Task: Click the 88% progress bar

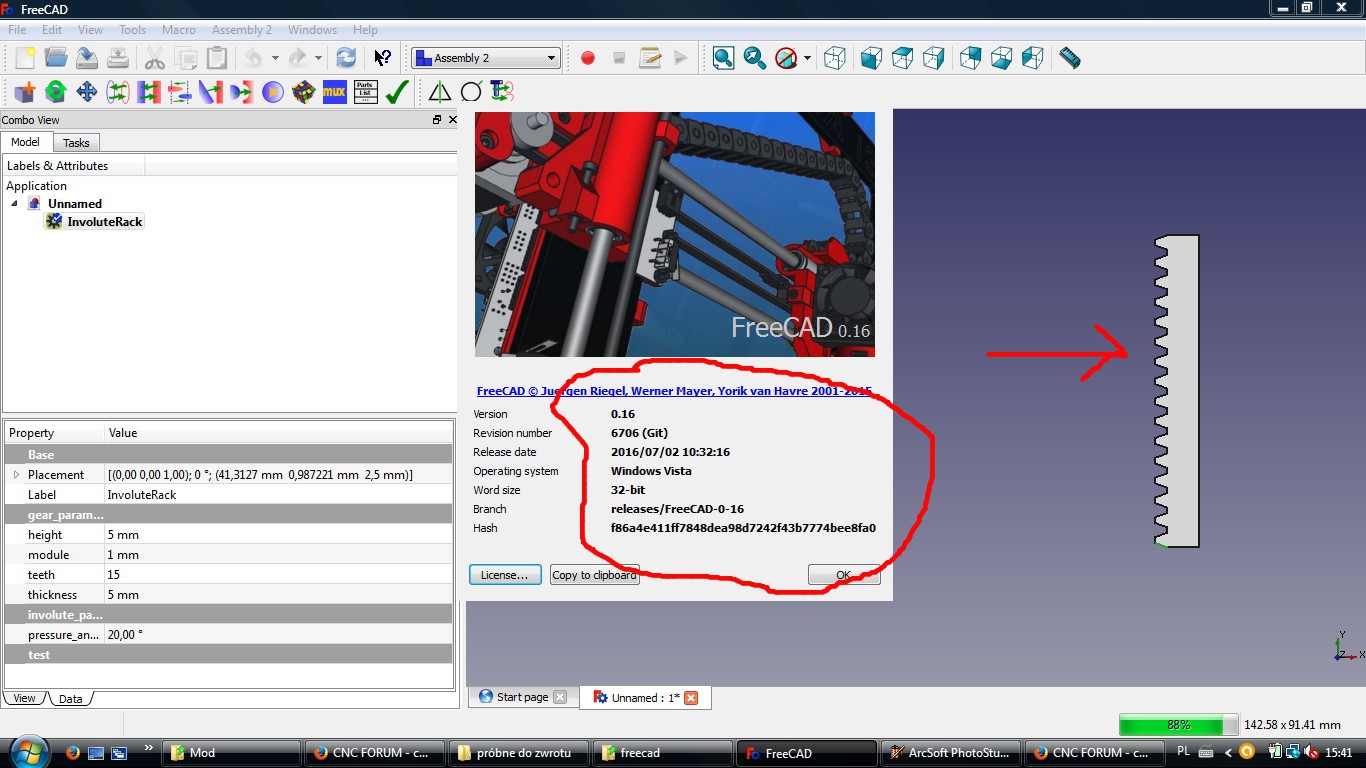Action: tap(1178, 725)
